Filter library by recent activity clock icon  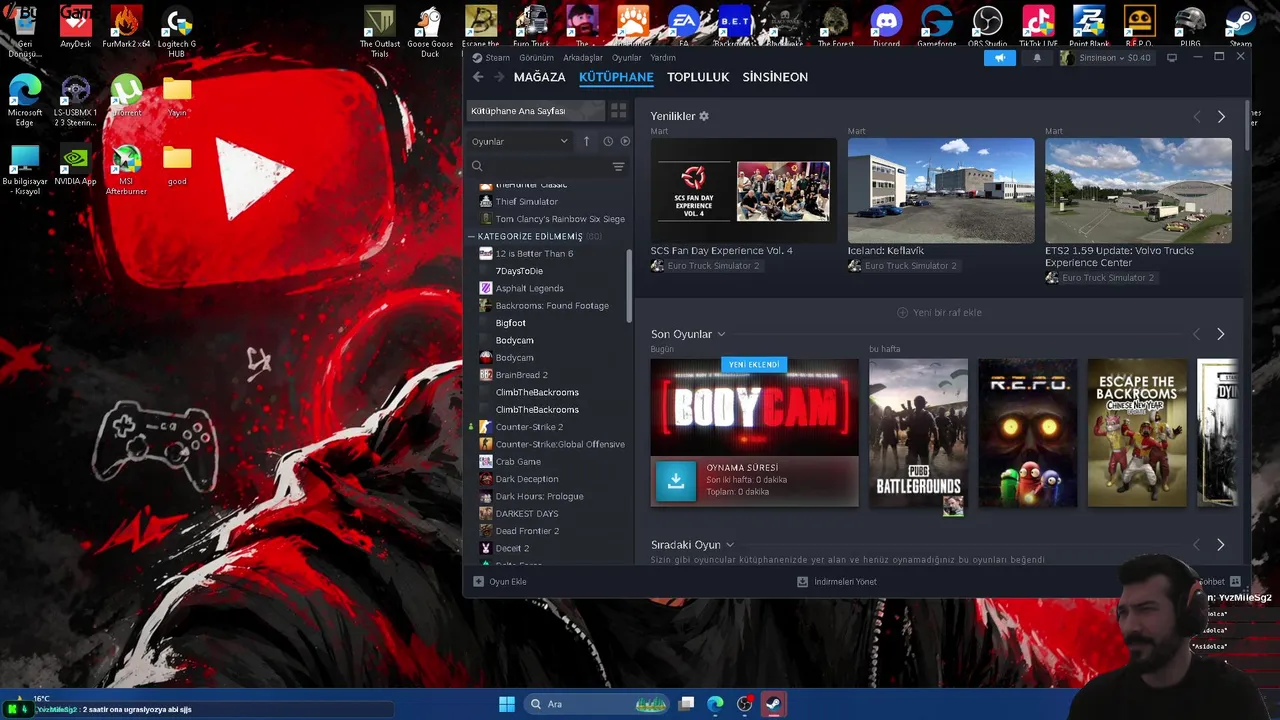607,141
